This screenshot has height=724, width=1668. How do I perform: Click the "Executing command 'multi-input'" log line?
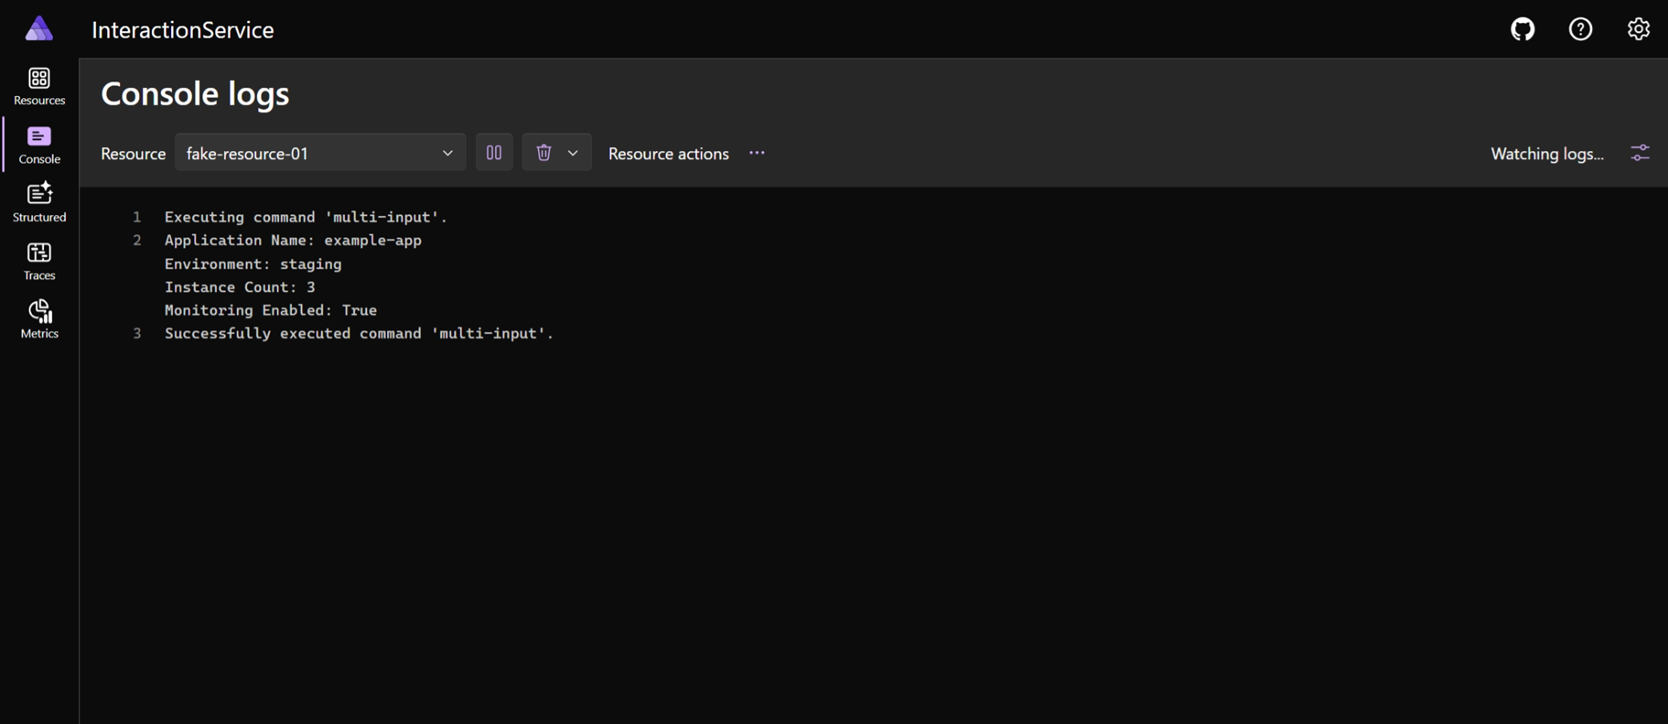[306, 217]
